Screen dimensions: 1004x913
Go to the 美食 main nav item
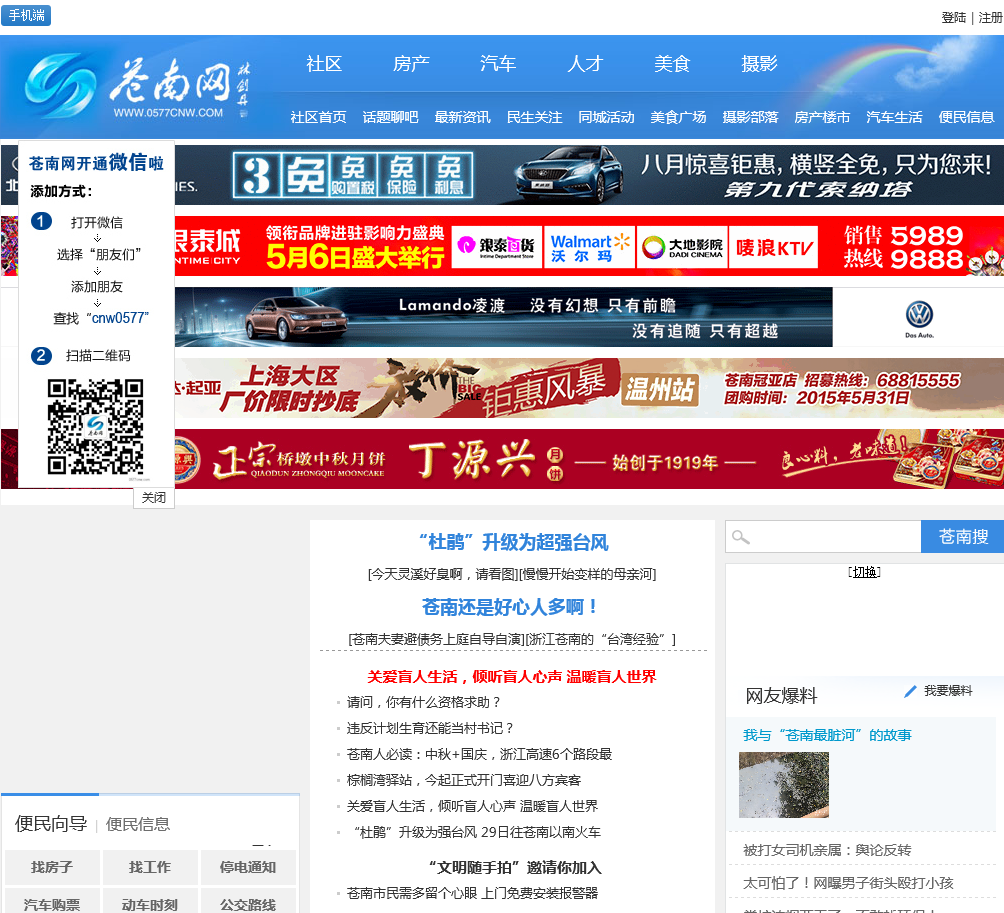[x=672, y=63]
